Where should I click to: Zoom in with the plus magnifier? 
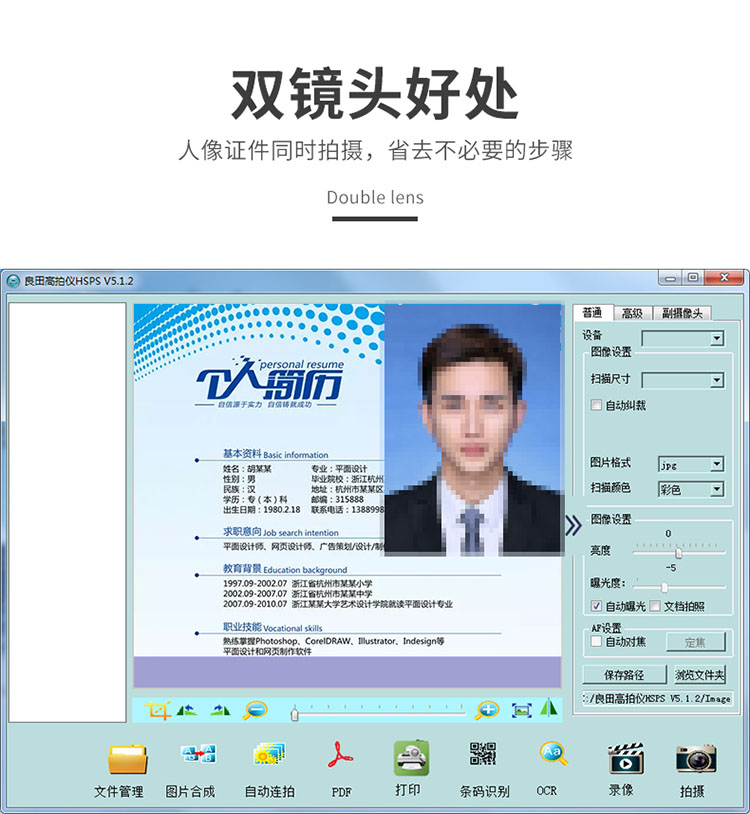point(487,710)
